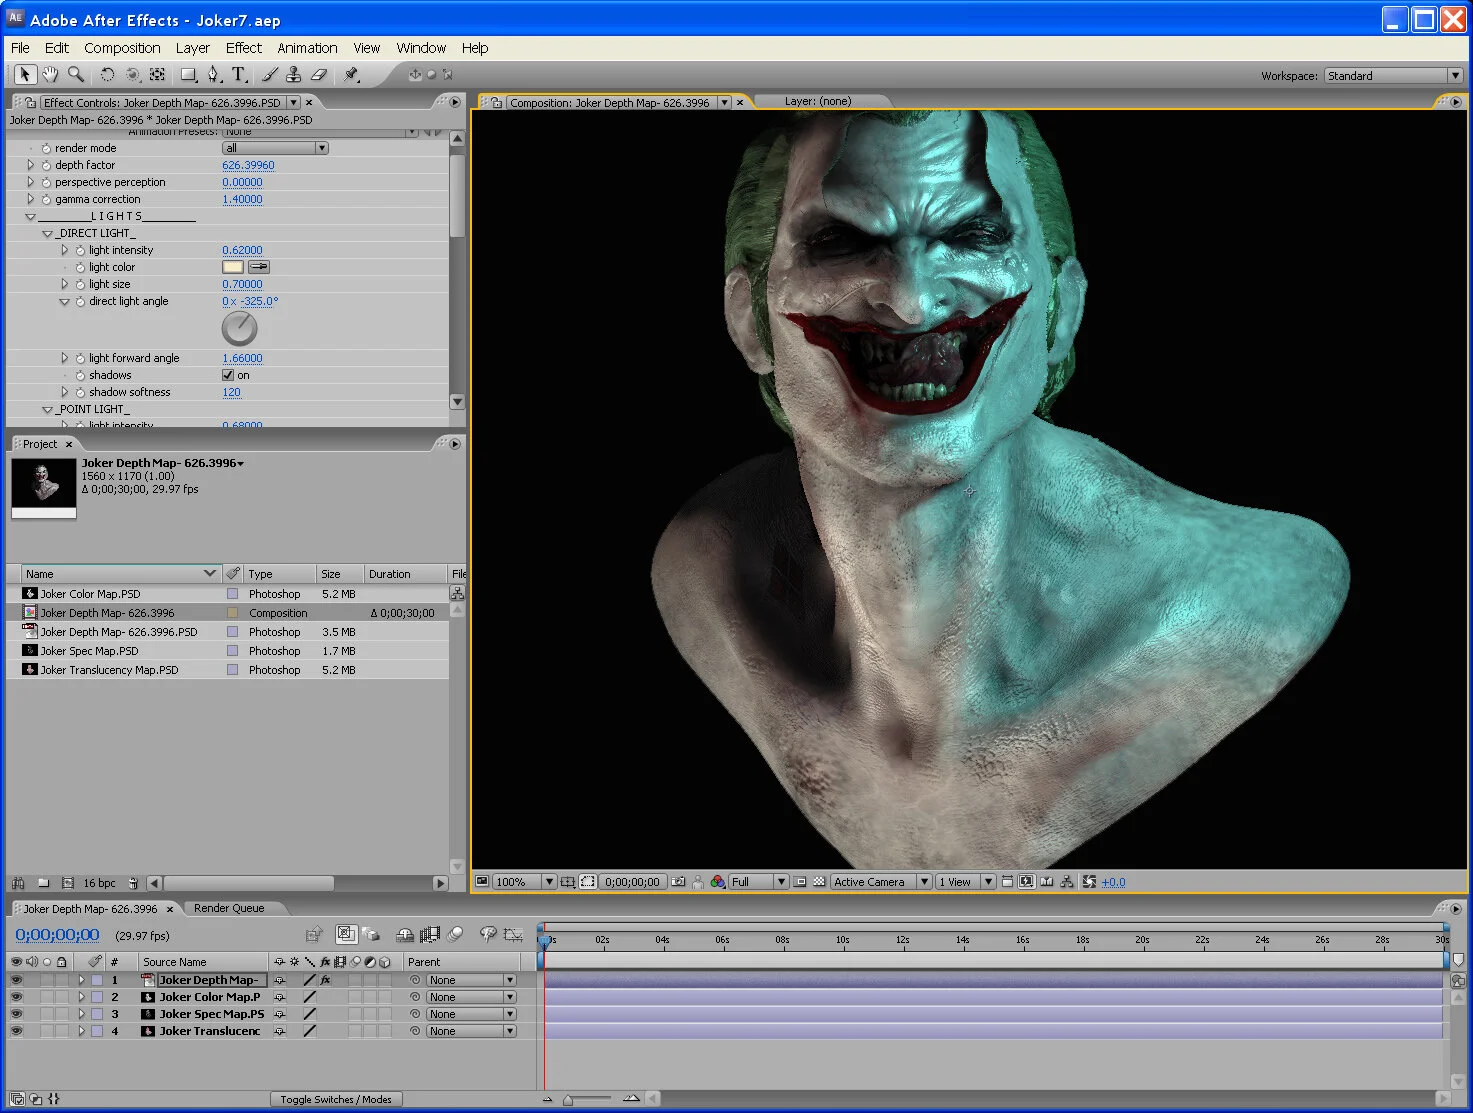Select Joker Spec Map.PSD in Project panel
The height and width of the screenshot is (1113, 1473).
(x=89, y=651)
